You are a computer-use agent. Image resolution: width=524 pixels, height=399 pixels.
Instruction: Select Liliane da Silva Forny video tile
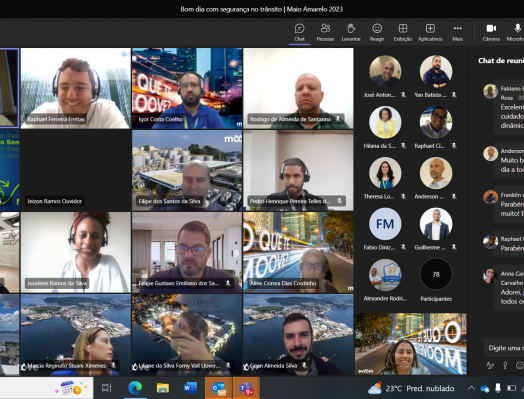click(x=187, y=335)
